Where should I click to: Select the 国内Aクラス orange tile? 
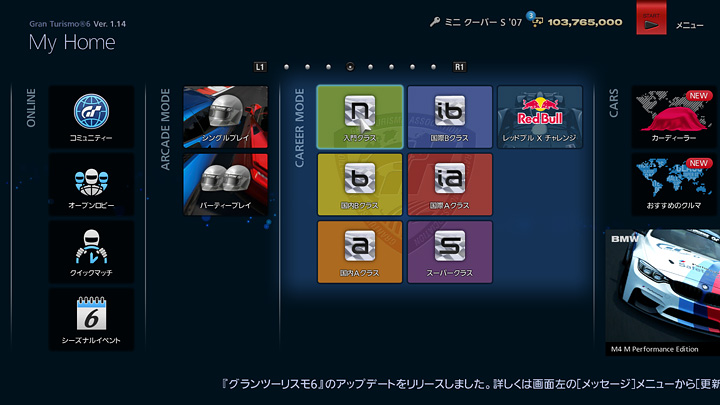360,252
